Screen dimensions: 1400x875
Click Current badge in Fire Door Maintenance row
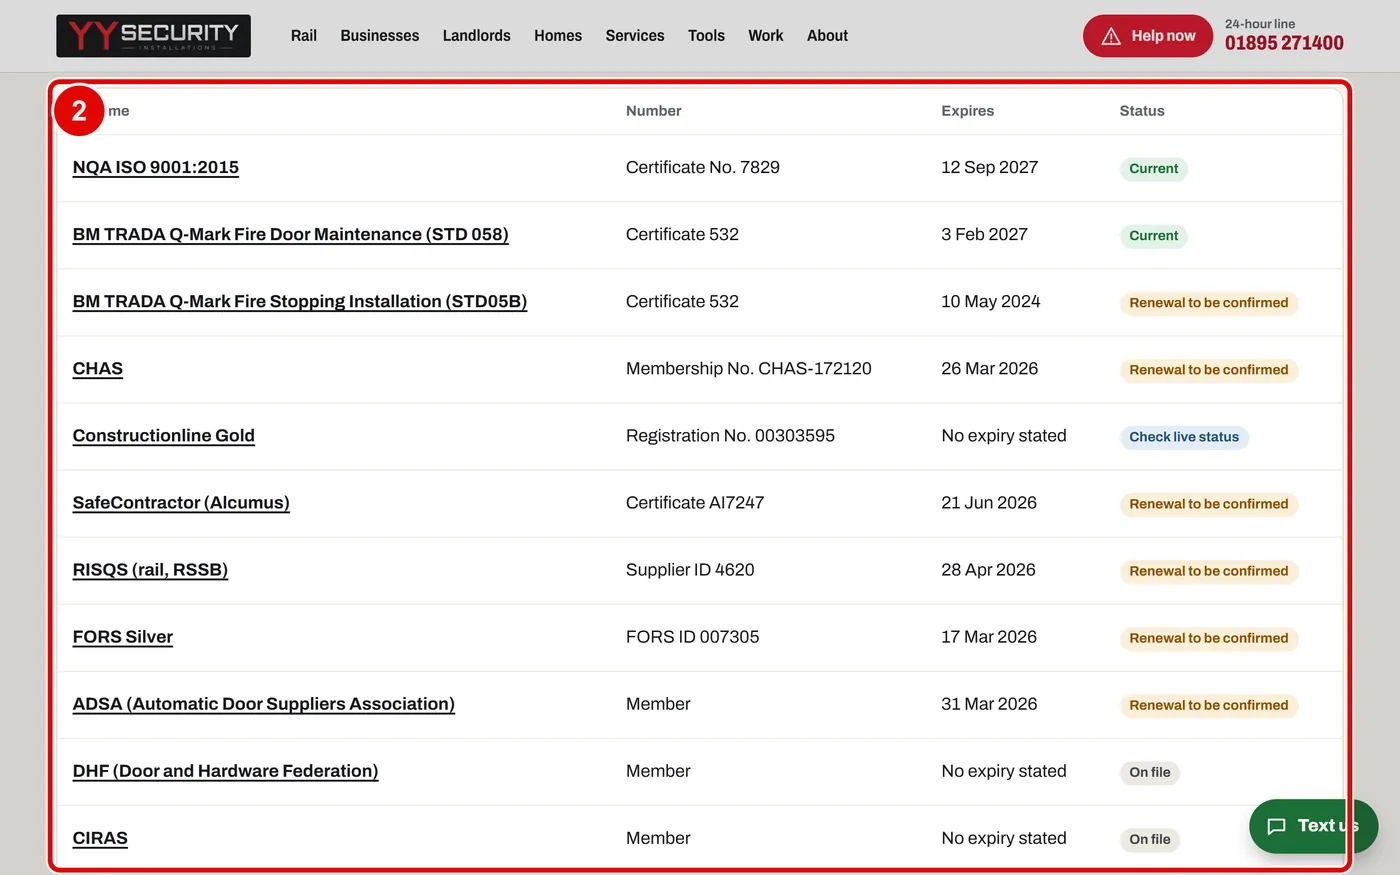(x=1153, y=236)
